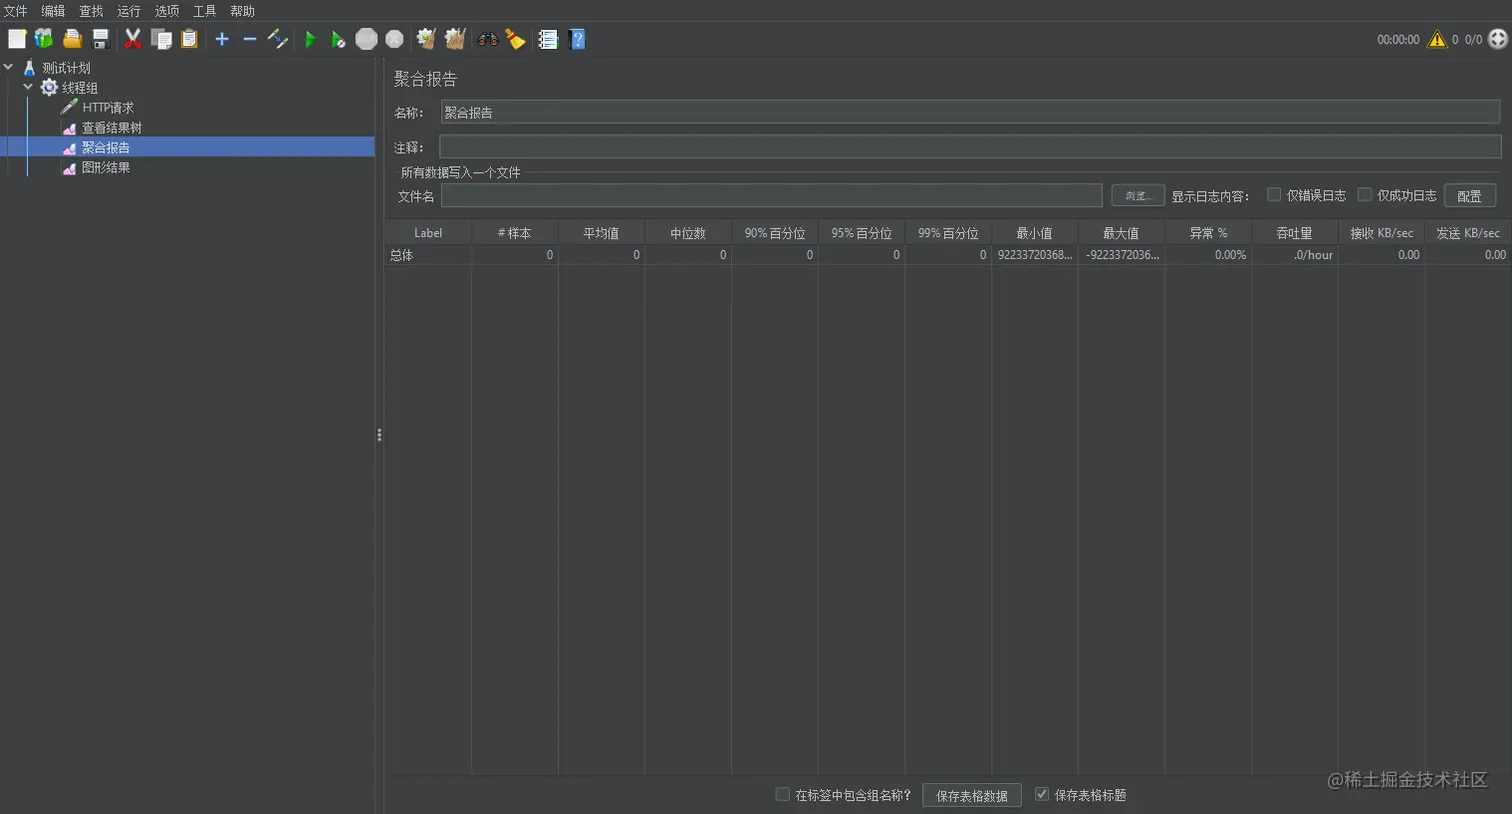Viewport: 1512px width, 814px height.
Task: Shut down test threads icon
Action: click(x=395, y=39)
